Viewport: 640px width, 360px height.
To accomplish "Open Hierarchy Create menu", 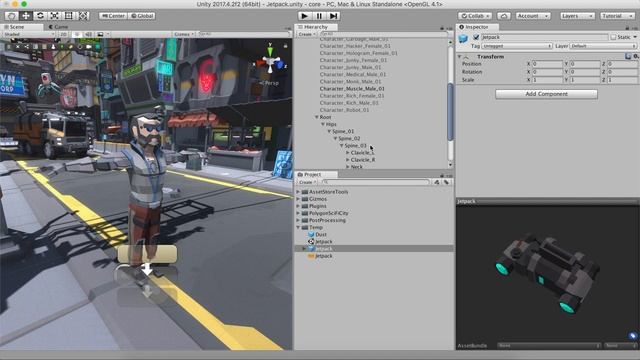I will click(307, 34).
